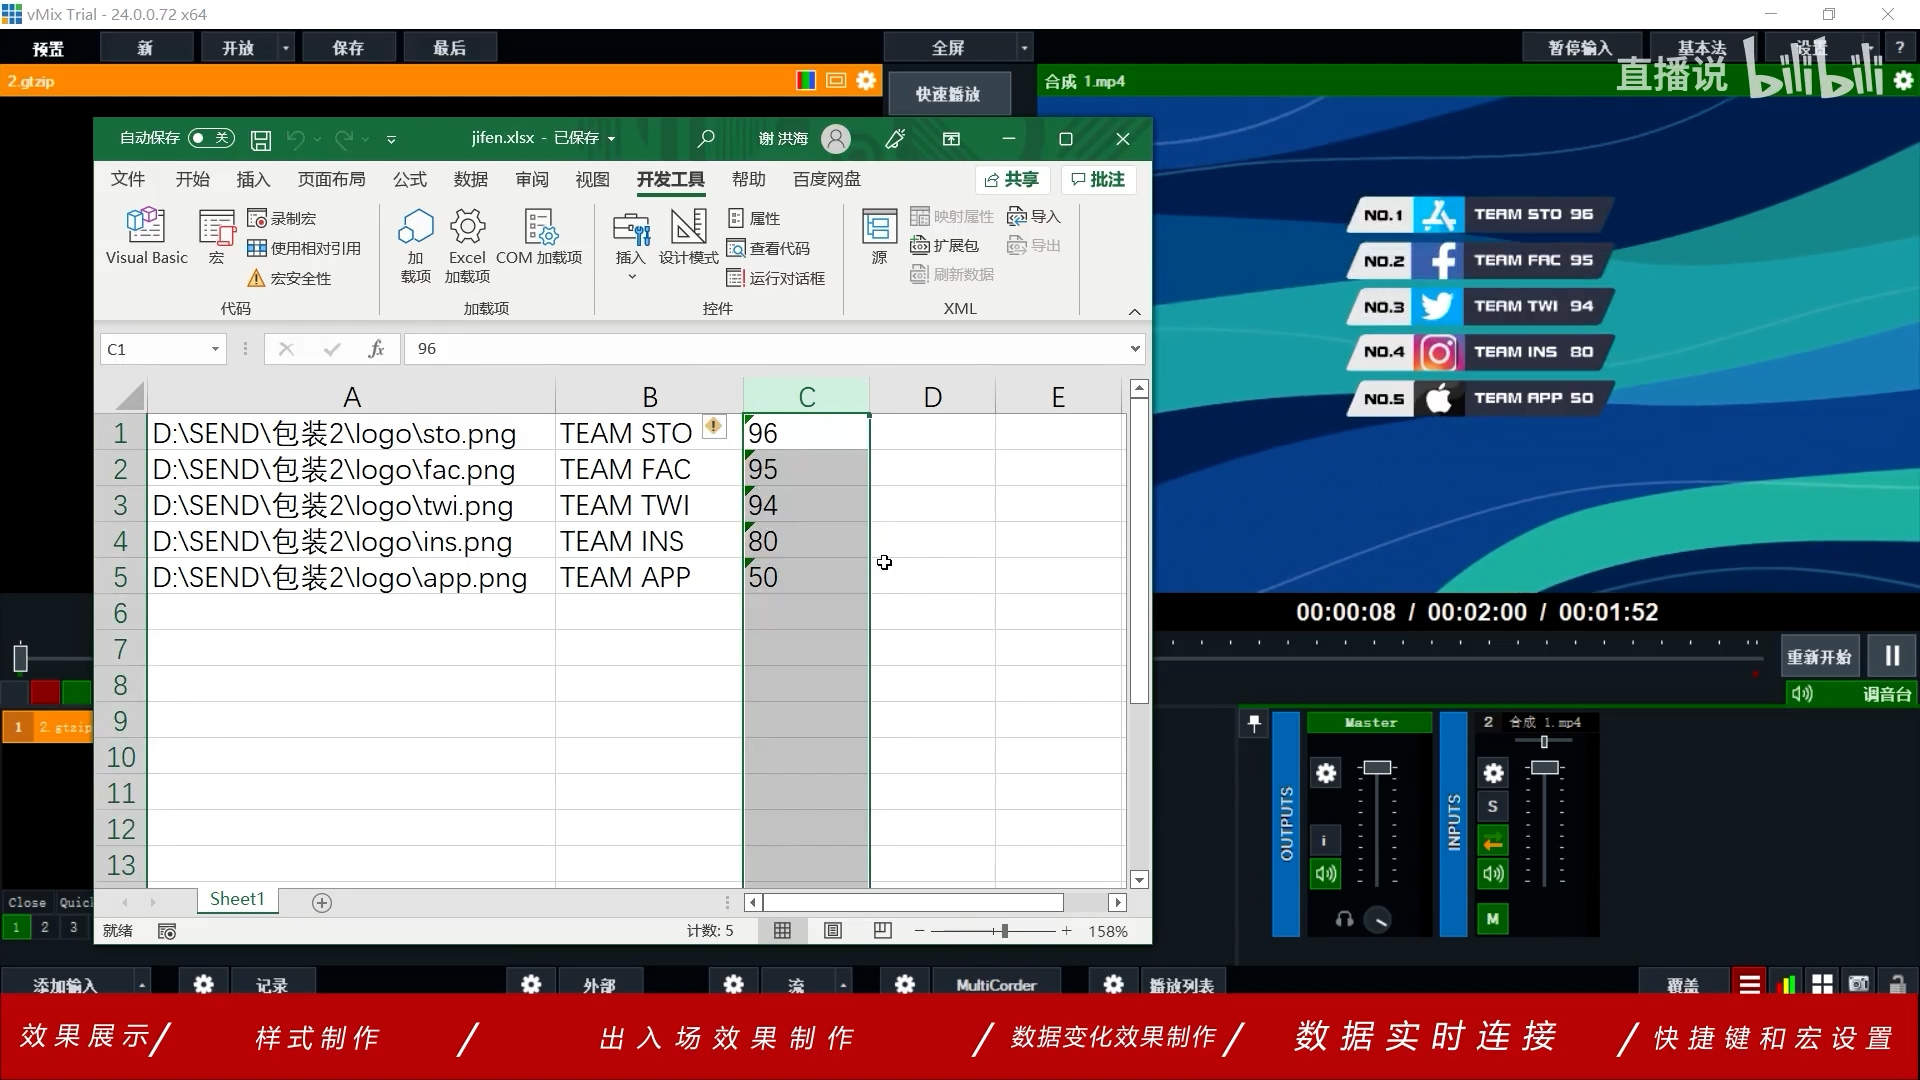
Task: Click the Page Layout view icon
Action: (832, 931)
